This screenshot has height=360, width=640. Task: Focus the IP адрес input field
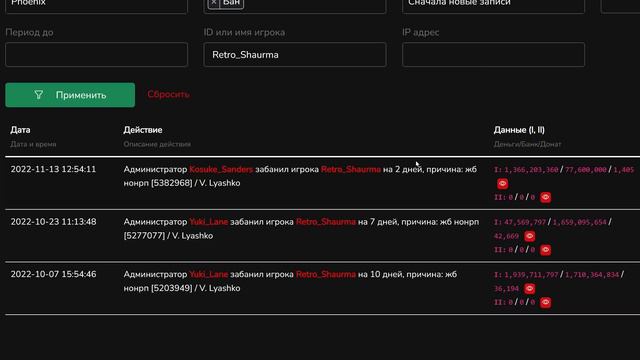point(493,55)
